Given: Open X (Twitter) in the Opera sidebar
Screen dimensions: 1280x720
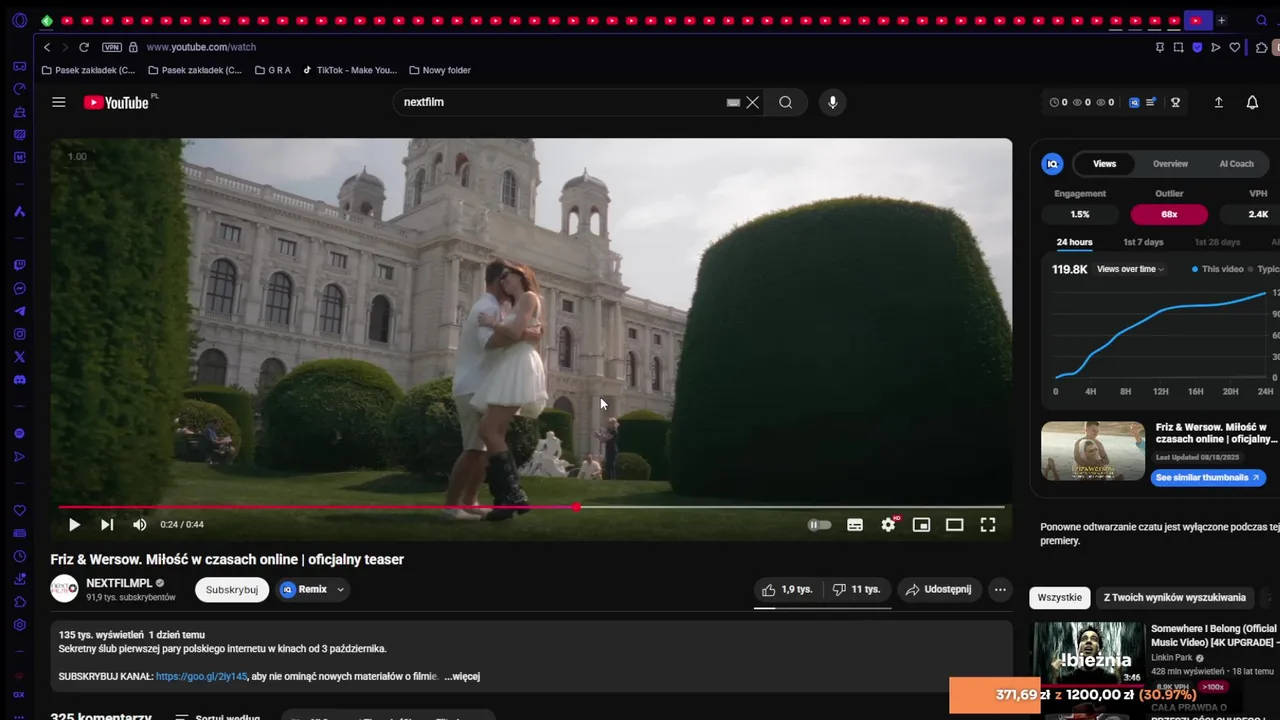Looking at the screenshot, I should point(19,357).
